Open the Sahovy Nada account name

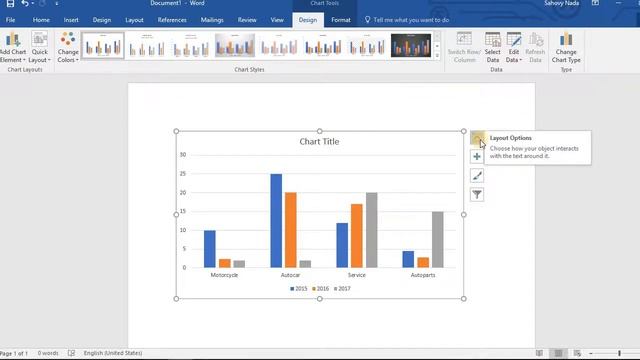click(x=562, y=3)
